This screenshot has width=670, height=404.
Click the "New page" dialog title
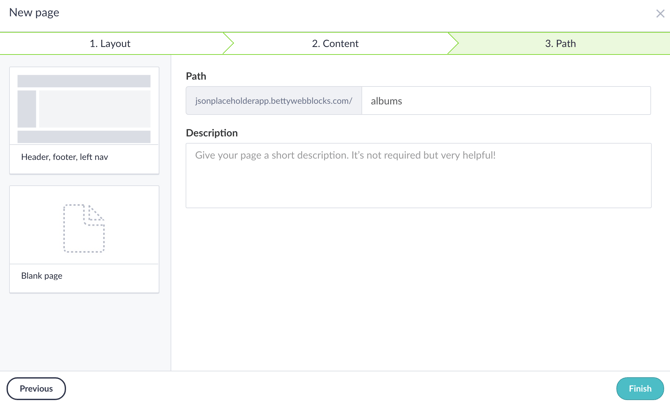tap(34, 13)
